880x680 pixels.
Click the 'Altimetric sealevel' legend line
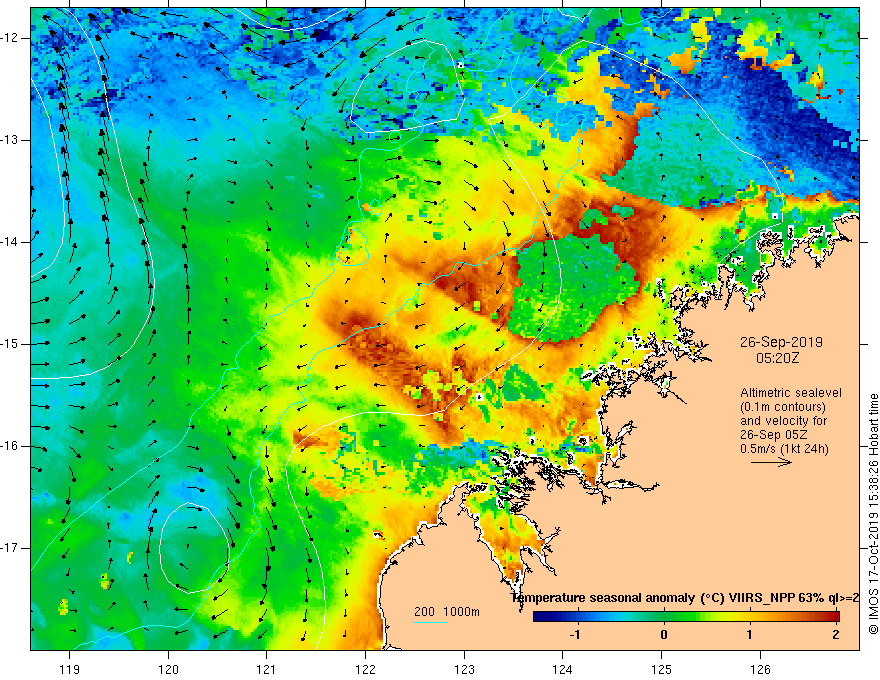(x=791, y=393)
